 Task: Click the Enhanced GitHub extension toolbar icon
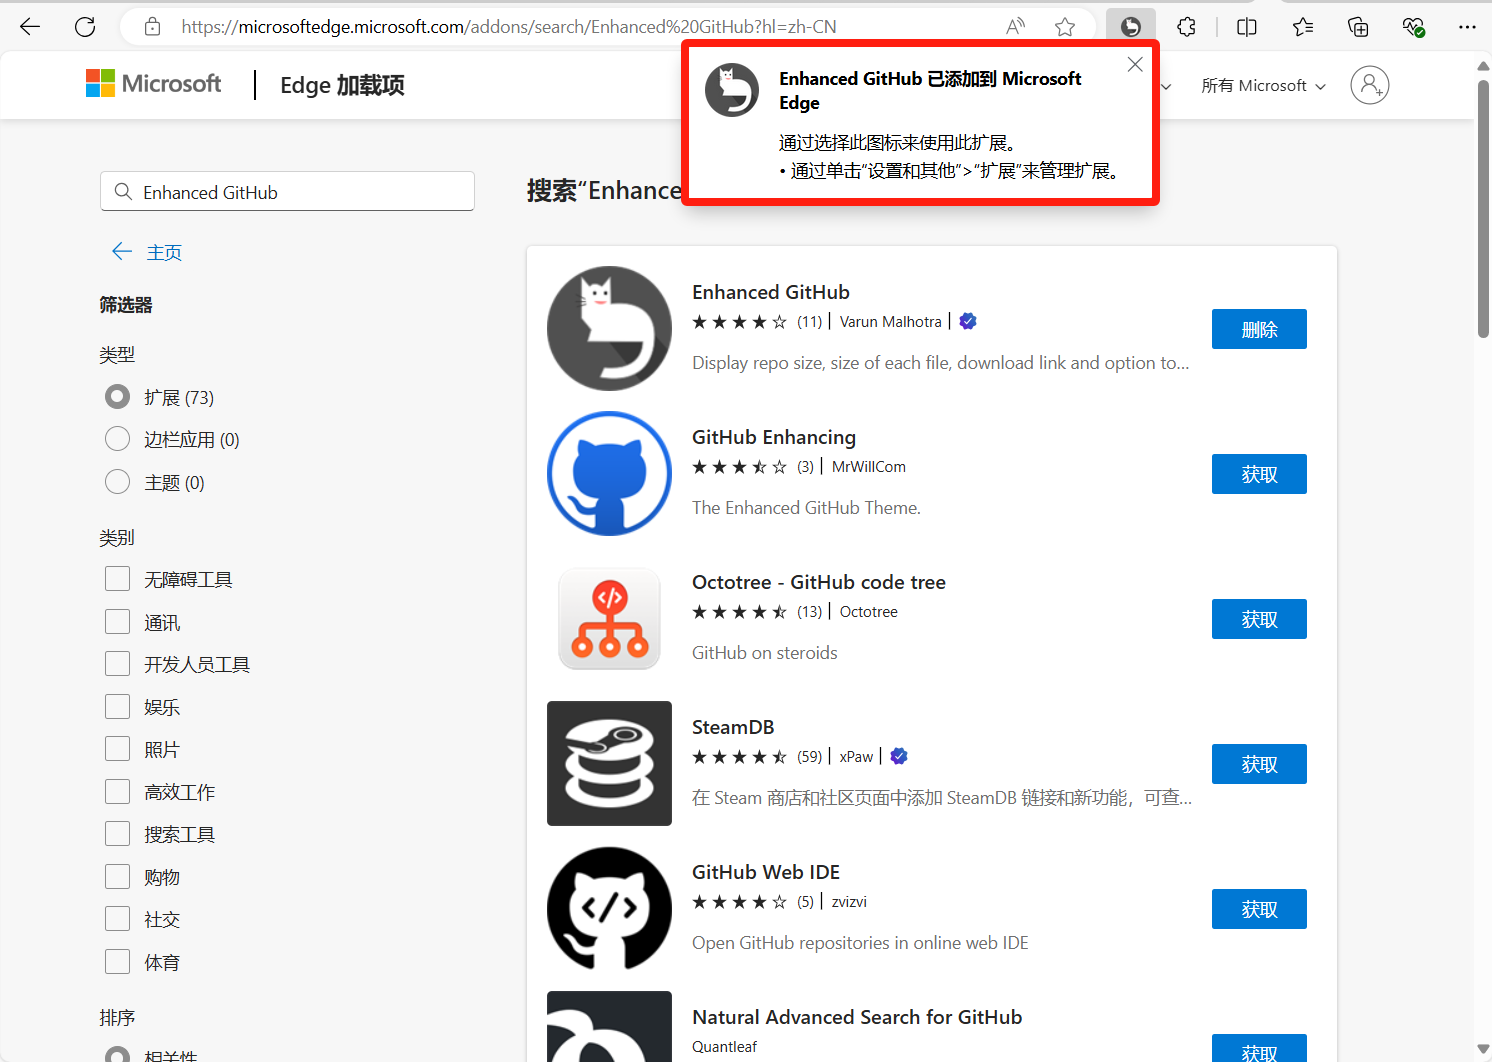1131,27
